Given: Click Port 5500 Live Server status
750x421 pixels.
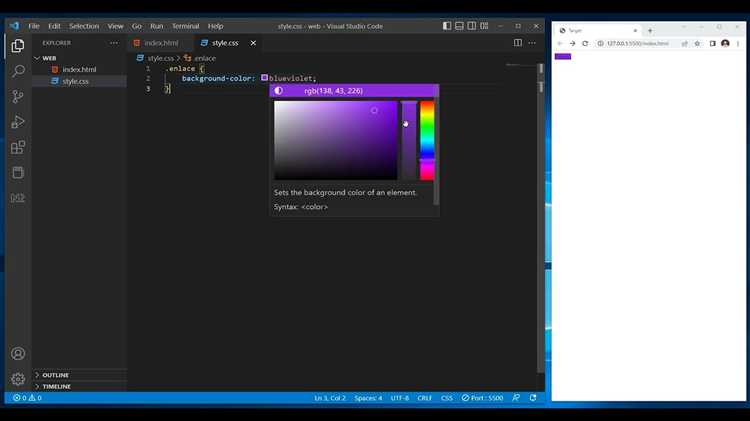Looking at the screenshot, I should coord(484,398).
